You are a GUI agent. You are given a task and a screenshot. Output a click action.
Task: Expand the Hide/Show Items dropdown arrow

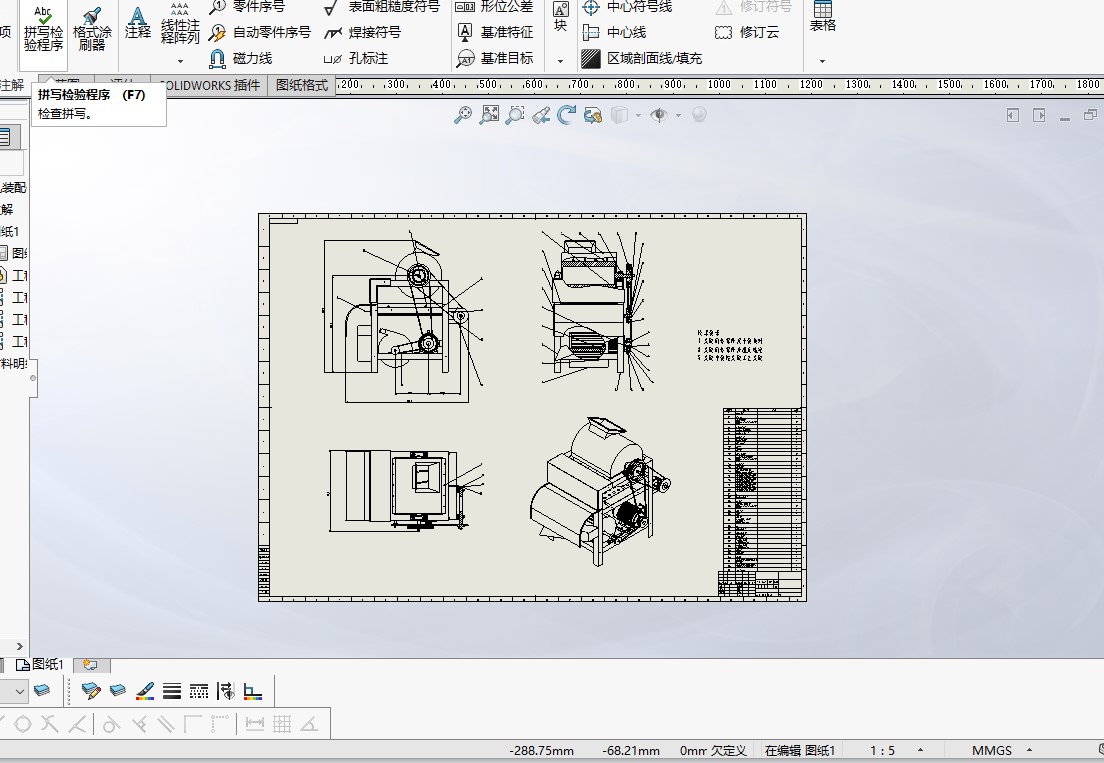pos(678,115)
